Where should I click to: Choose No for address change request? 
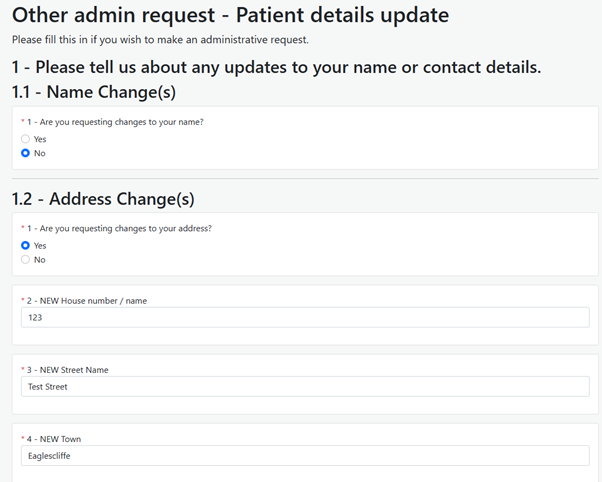(x=26, y=259)
